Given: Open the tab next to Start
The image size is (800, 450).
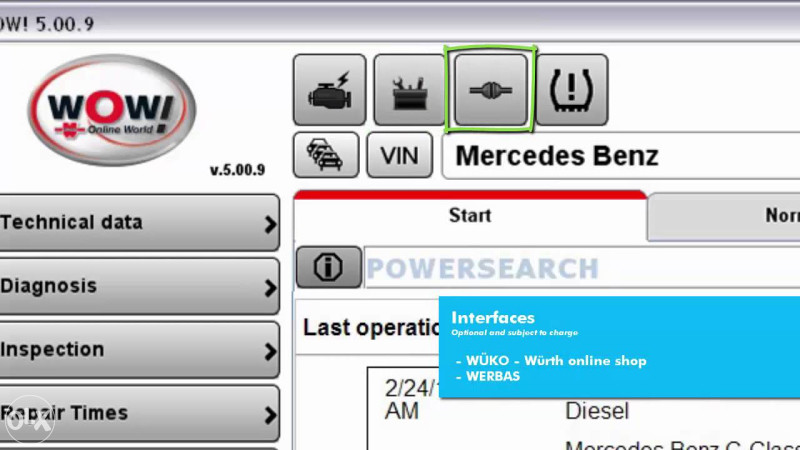Looking at the screenshot, I should pos(723,215).
